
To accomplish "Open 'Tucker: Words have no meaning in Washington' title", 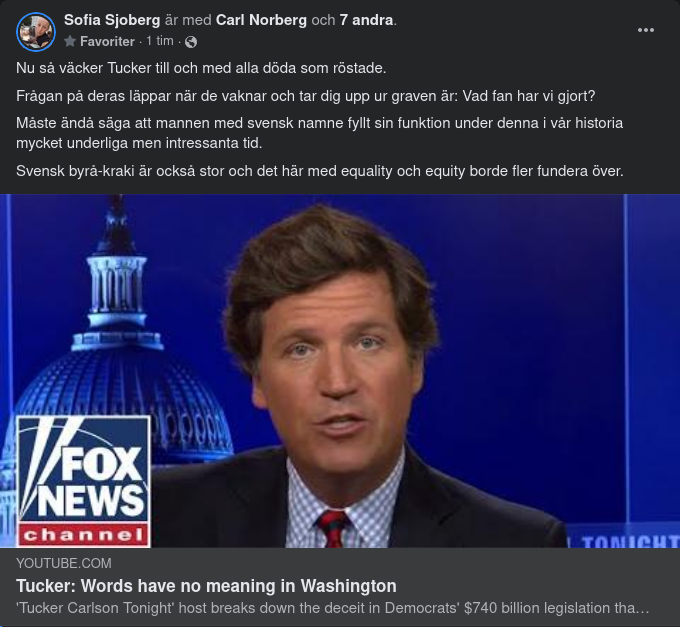I will (206, 586).
